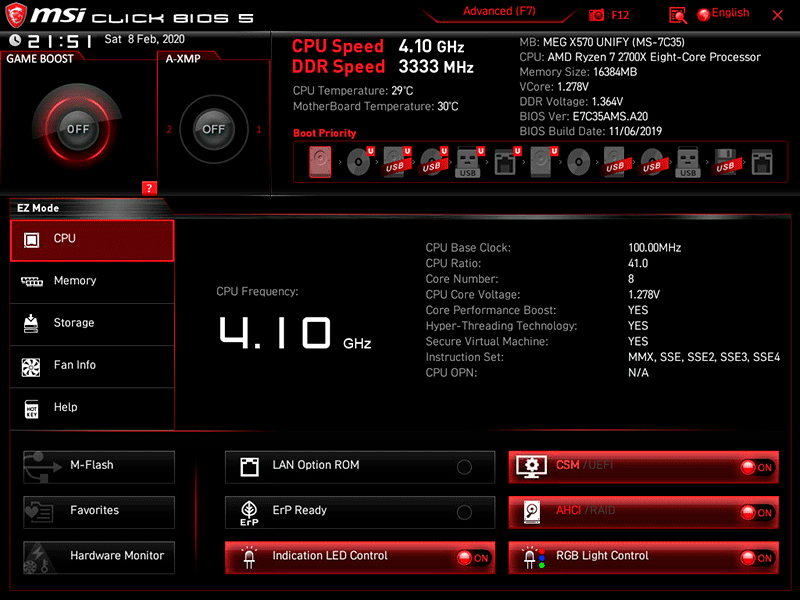
Task: Click the large 4.10 GHz CPU Frequency value
Action: tap(294, 334)
